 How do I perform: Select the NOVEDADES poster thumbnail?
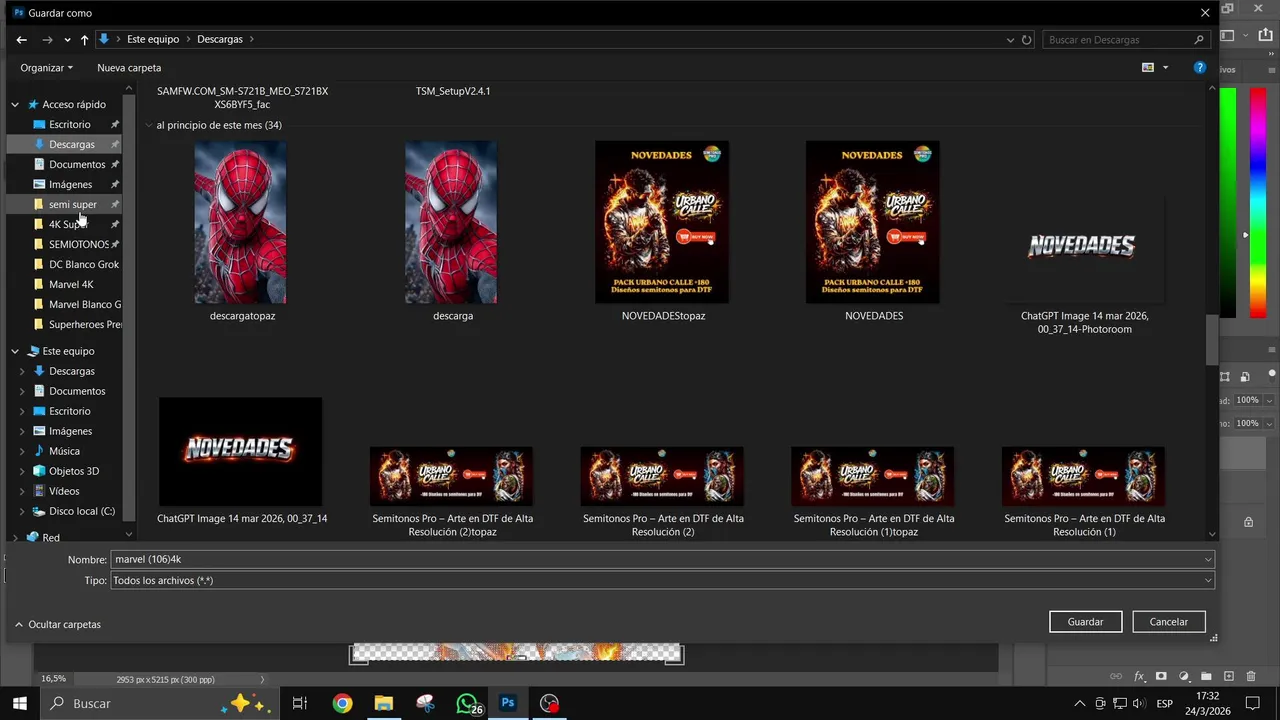pos(873,222)
